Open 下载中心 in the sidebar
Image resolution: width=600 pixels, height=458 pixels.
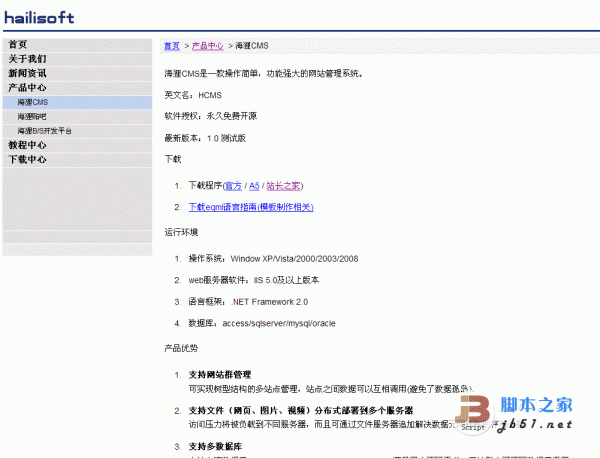pos(77,160)
